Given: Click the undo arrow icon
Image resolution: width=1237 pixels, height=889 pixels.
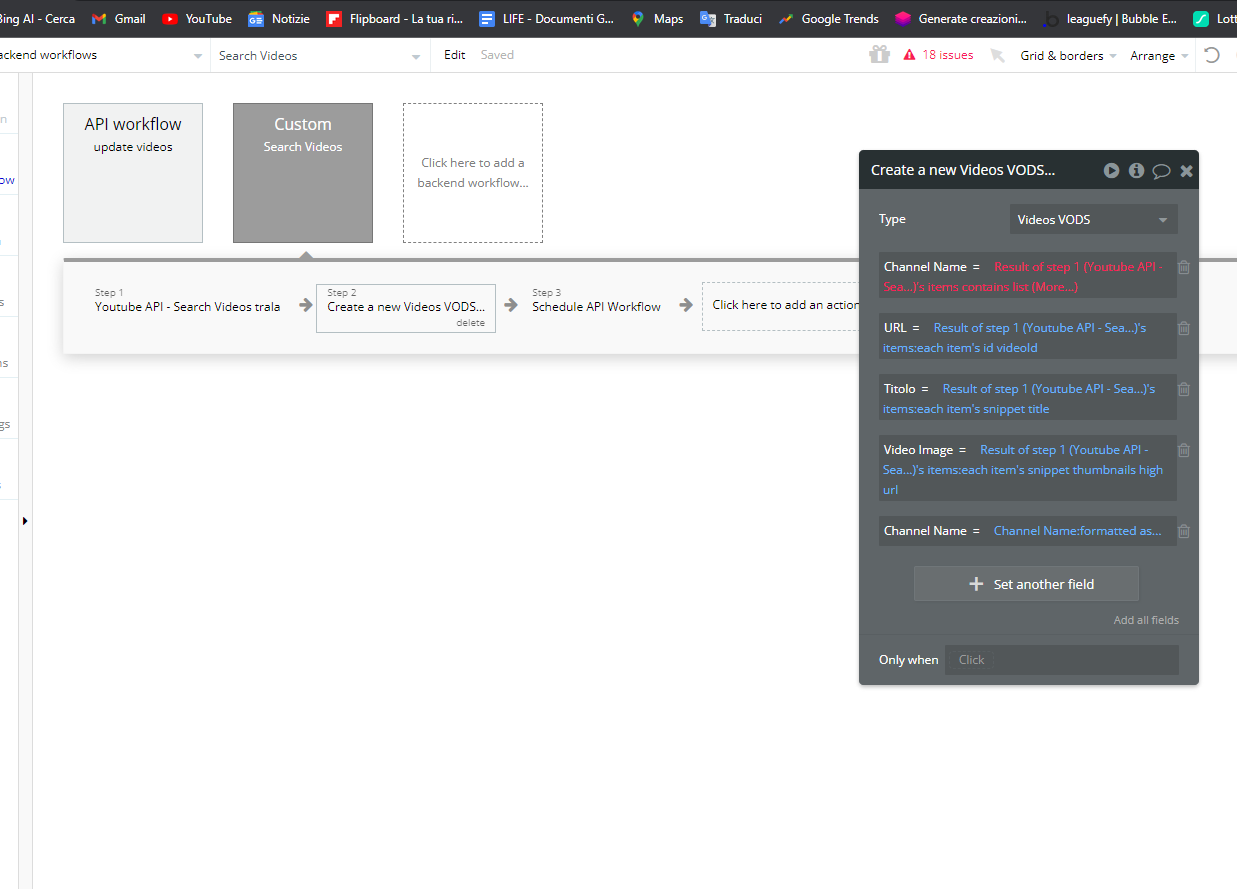Looking at the screenshot, I should [x=1212, y=55].
